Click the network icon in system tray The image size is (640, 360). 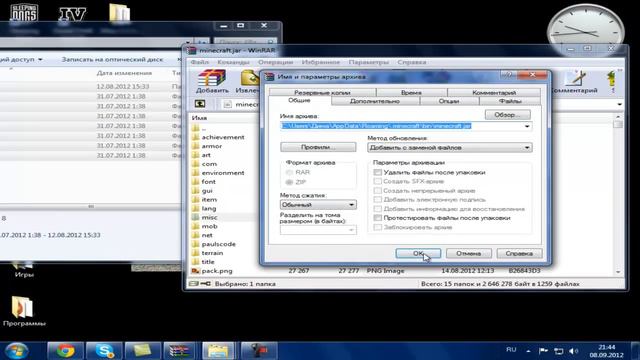(x=559, y=351)
